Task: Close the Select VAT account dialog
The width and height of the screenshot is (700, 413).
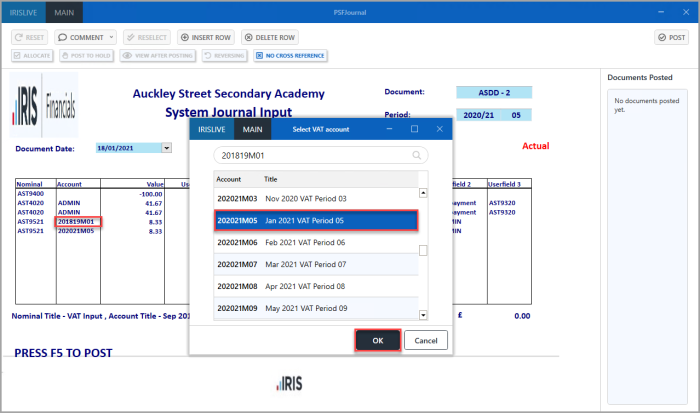Action: [440, 129]
